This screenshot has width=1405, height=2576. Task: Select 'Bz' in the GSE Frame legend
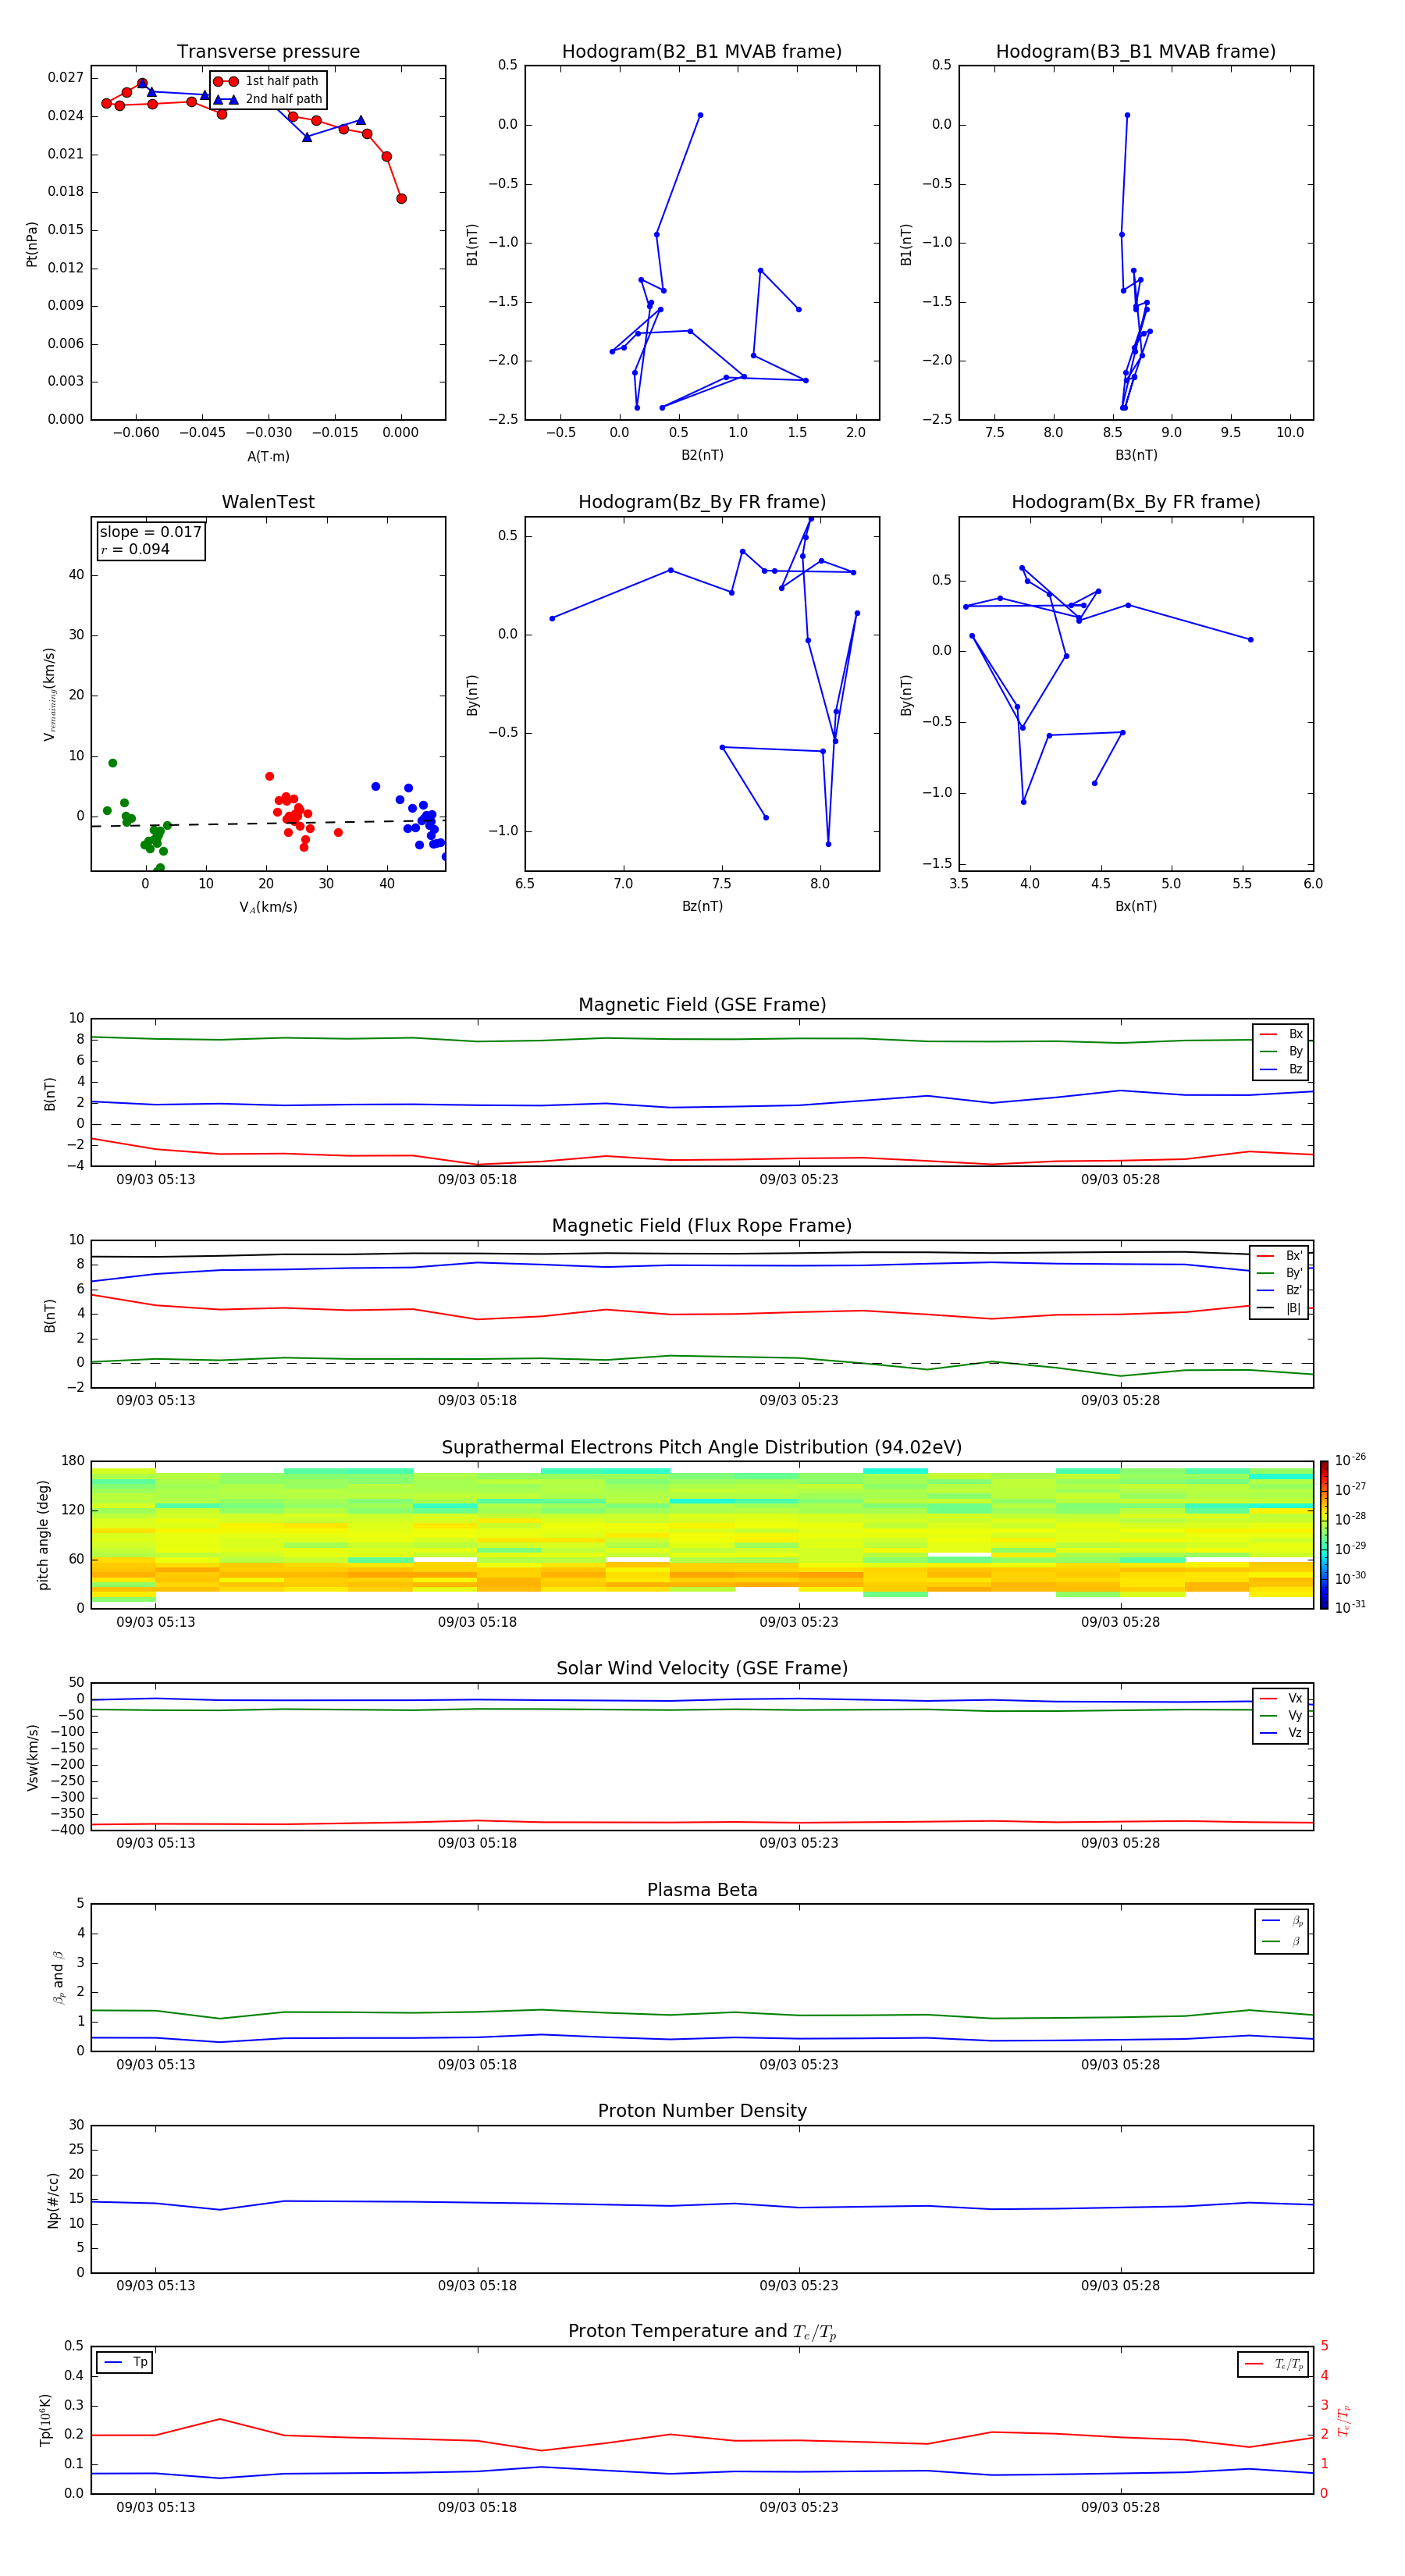1281,1069
